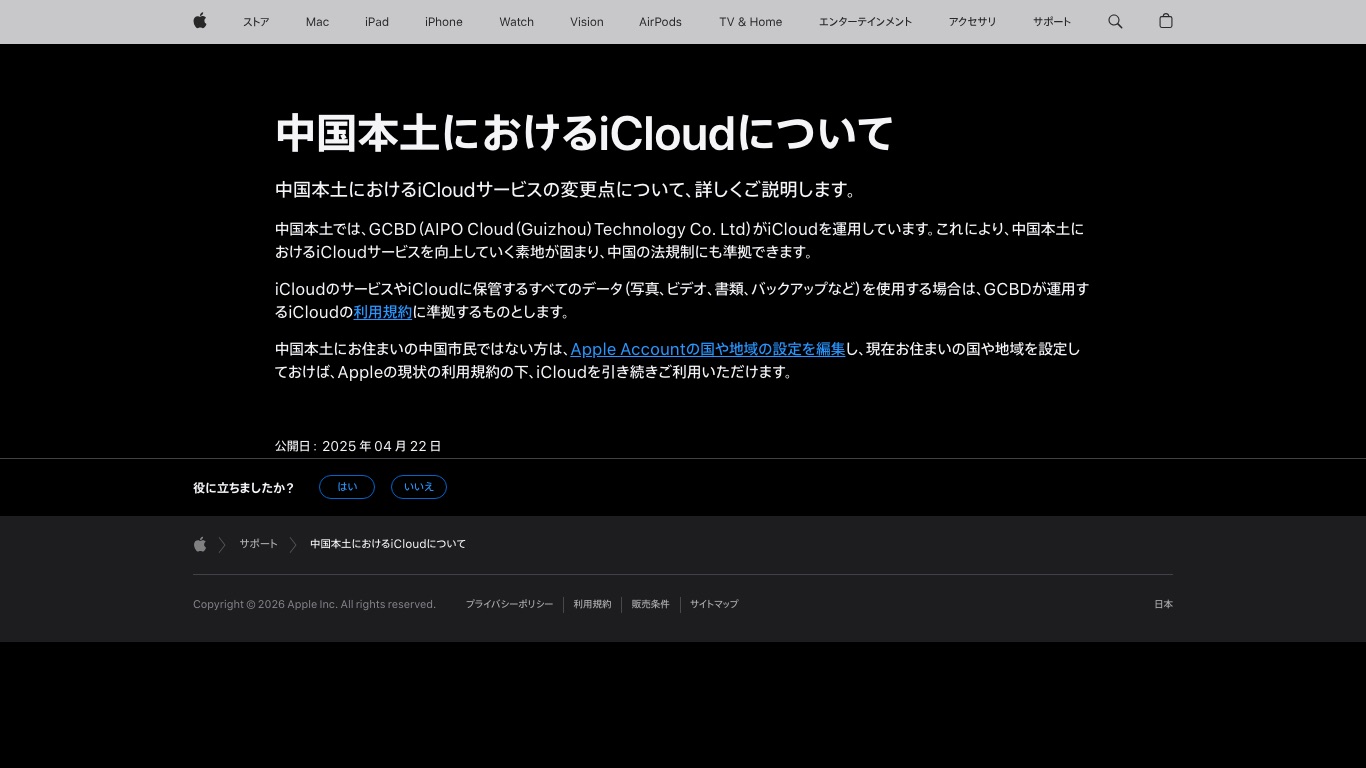Open Apple Accountの国や地域の設定を編集 link

708,349
